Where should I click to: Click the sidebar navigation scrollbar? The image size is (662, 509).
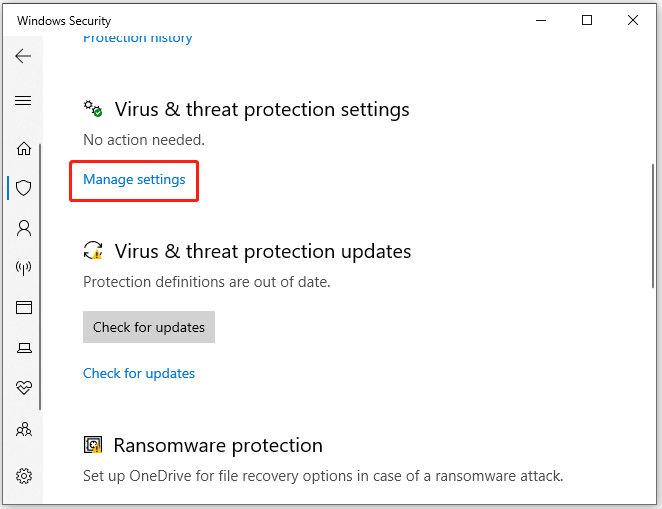(40, 276)
